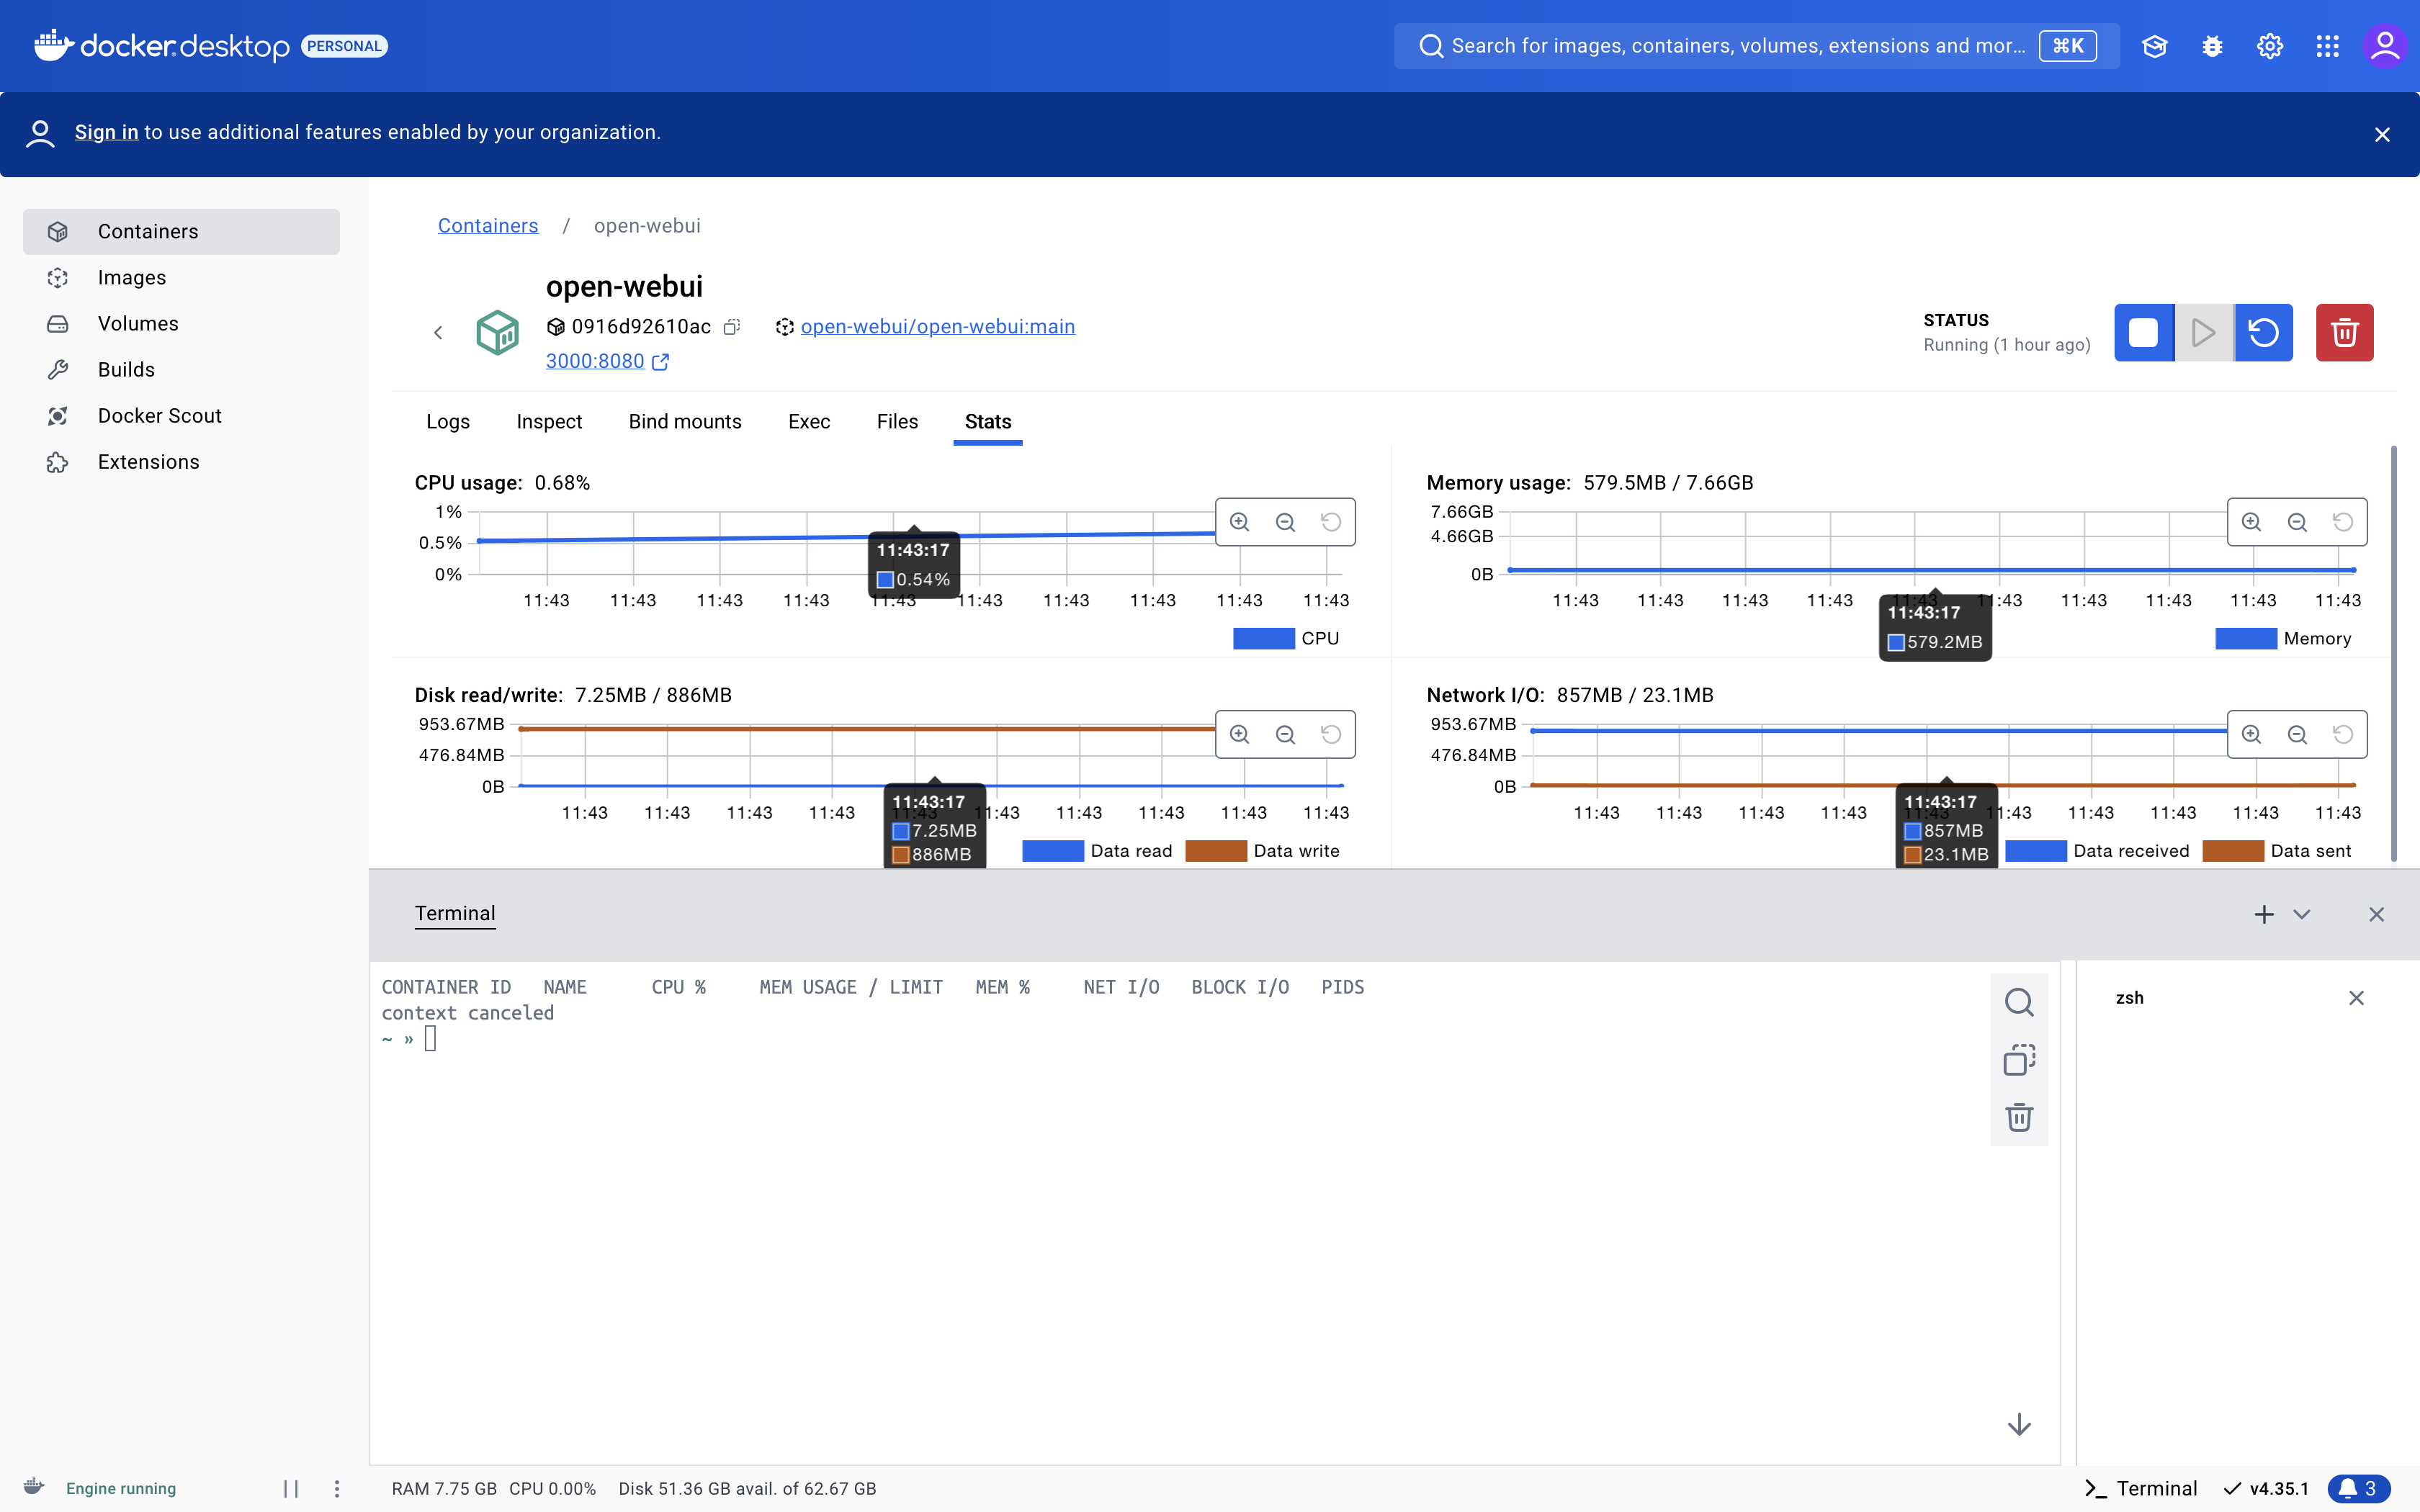Toggle Data sent series legend swatch
The height and width of the screenshot is (1512, 2420).
point(2233,851)
